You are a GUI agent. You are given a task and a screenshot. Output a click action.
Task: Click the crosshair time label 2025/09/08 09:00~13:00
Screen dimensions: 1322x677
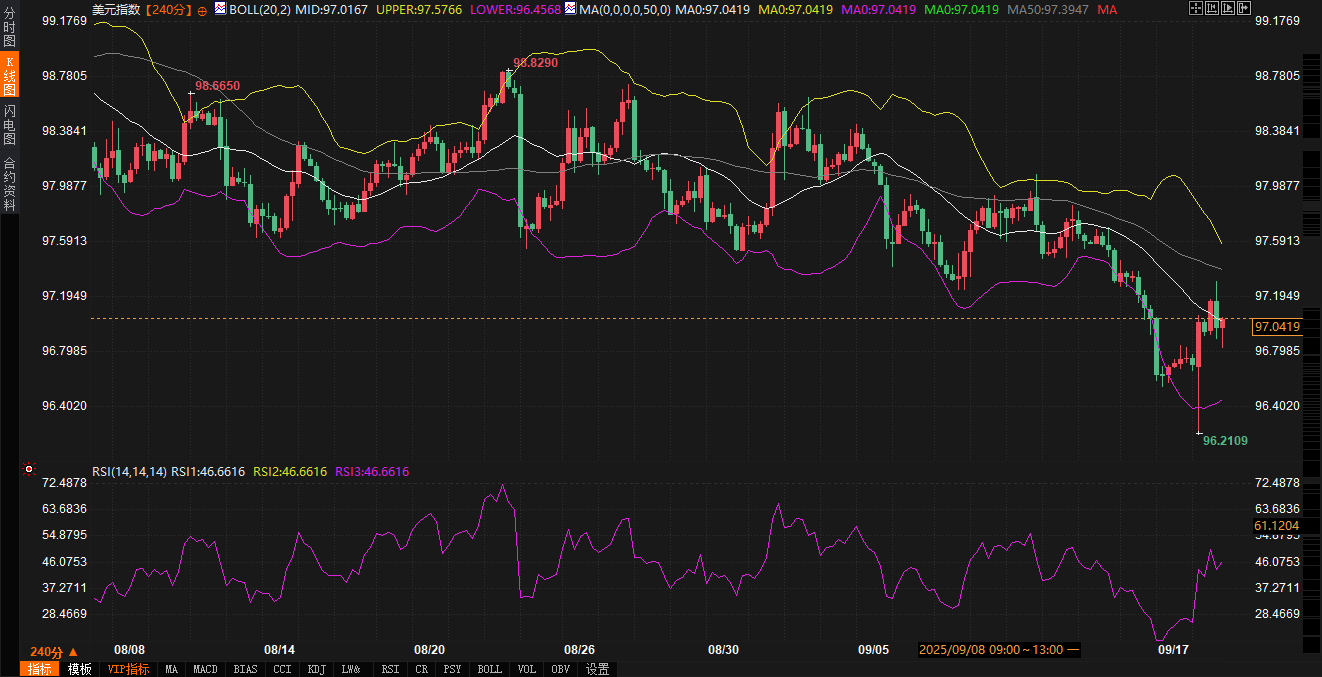[x=998, y=650]
